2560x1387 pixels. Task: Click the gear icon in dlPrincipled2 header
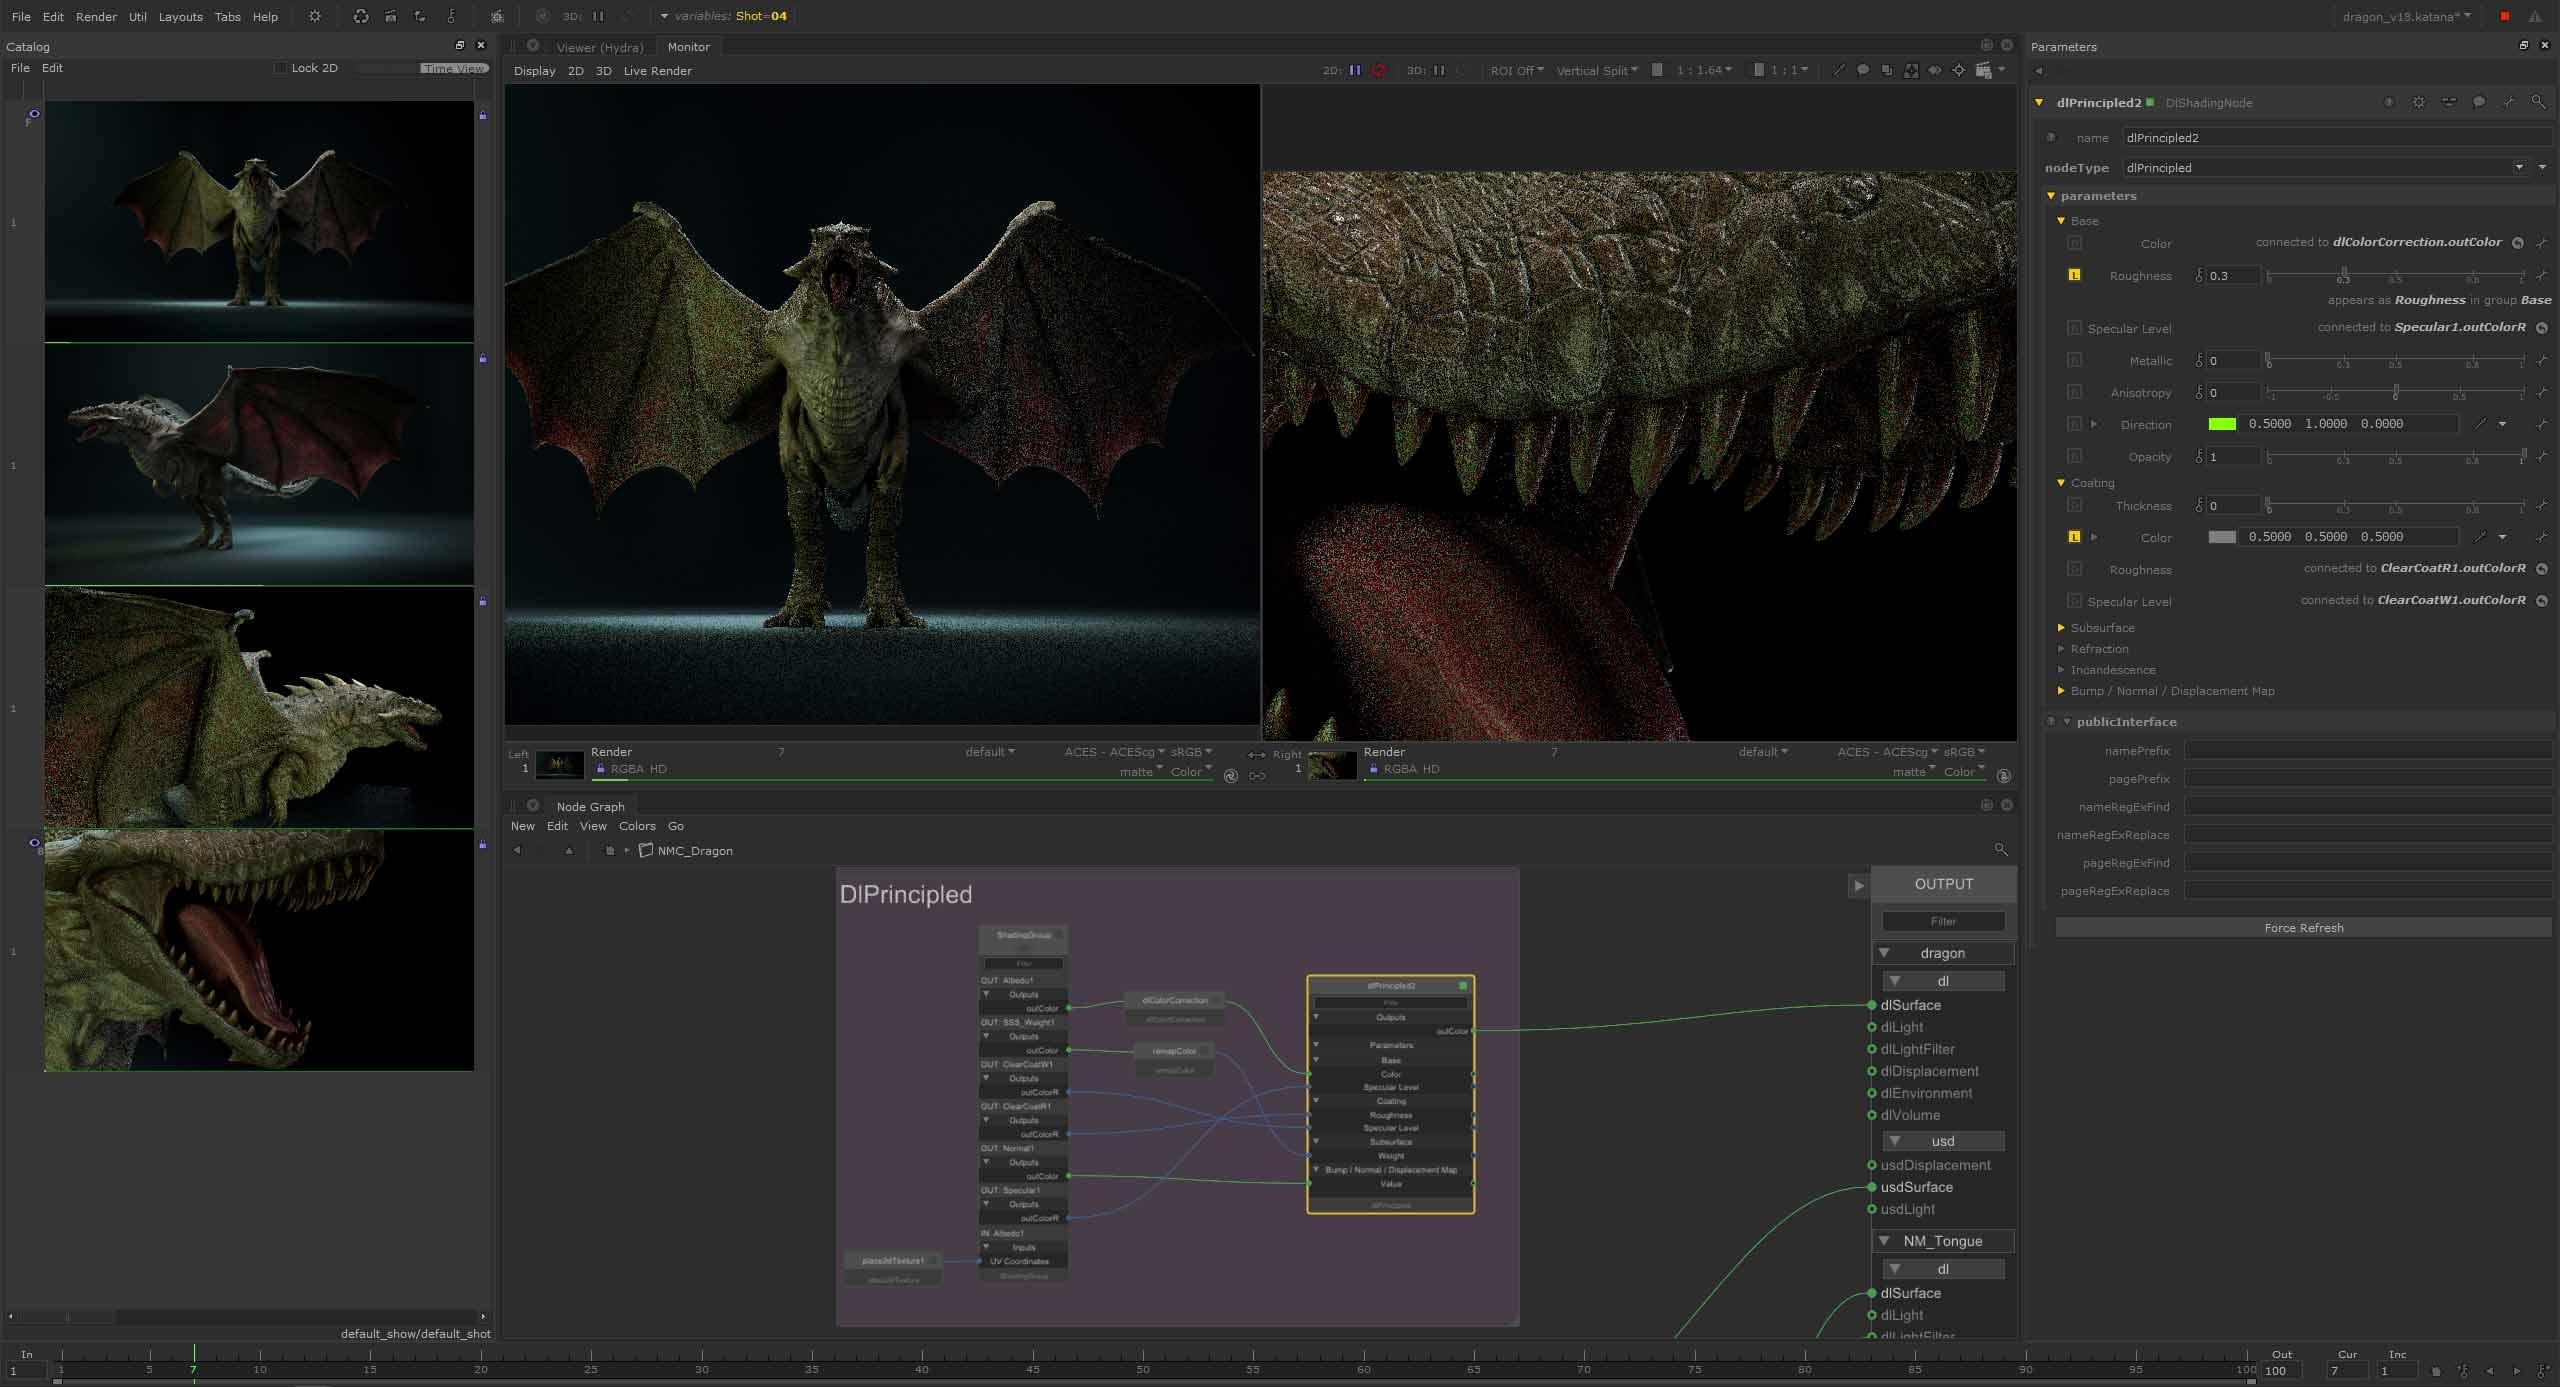[2418, 102]
